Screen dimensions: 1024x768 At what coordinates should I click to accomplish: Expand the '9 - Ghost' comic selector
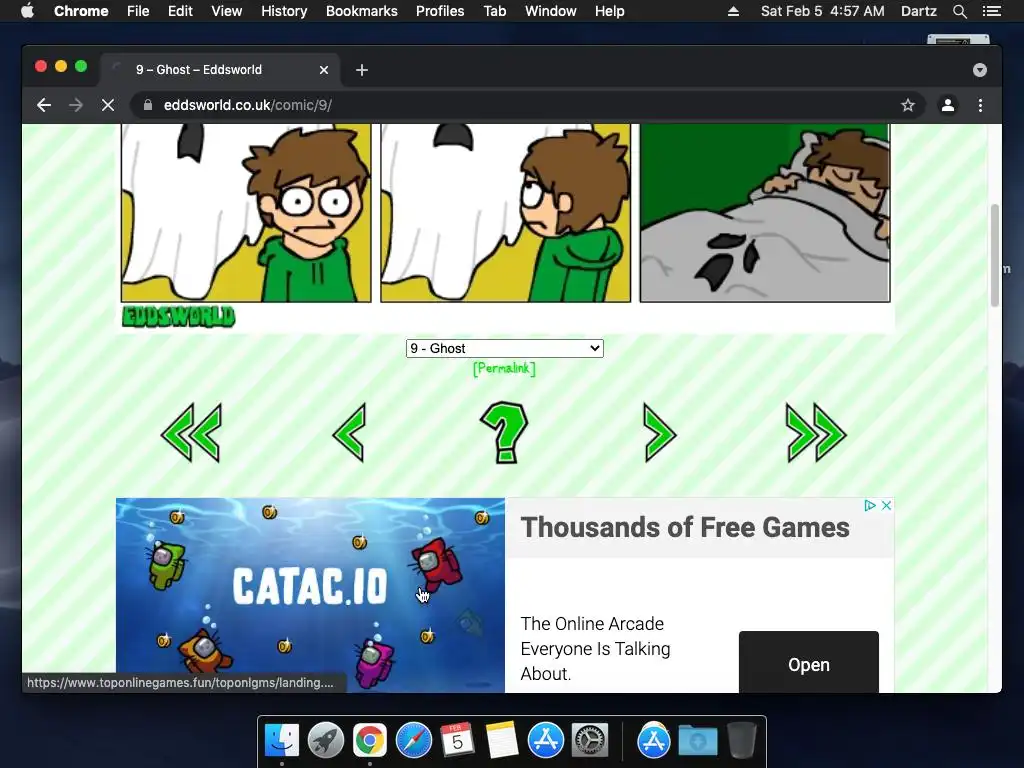504,348
